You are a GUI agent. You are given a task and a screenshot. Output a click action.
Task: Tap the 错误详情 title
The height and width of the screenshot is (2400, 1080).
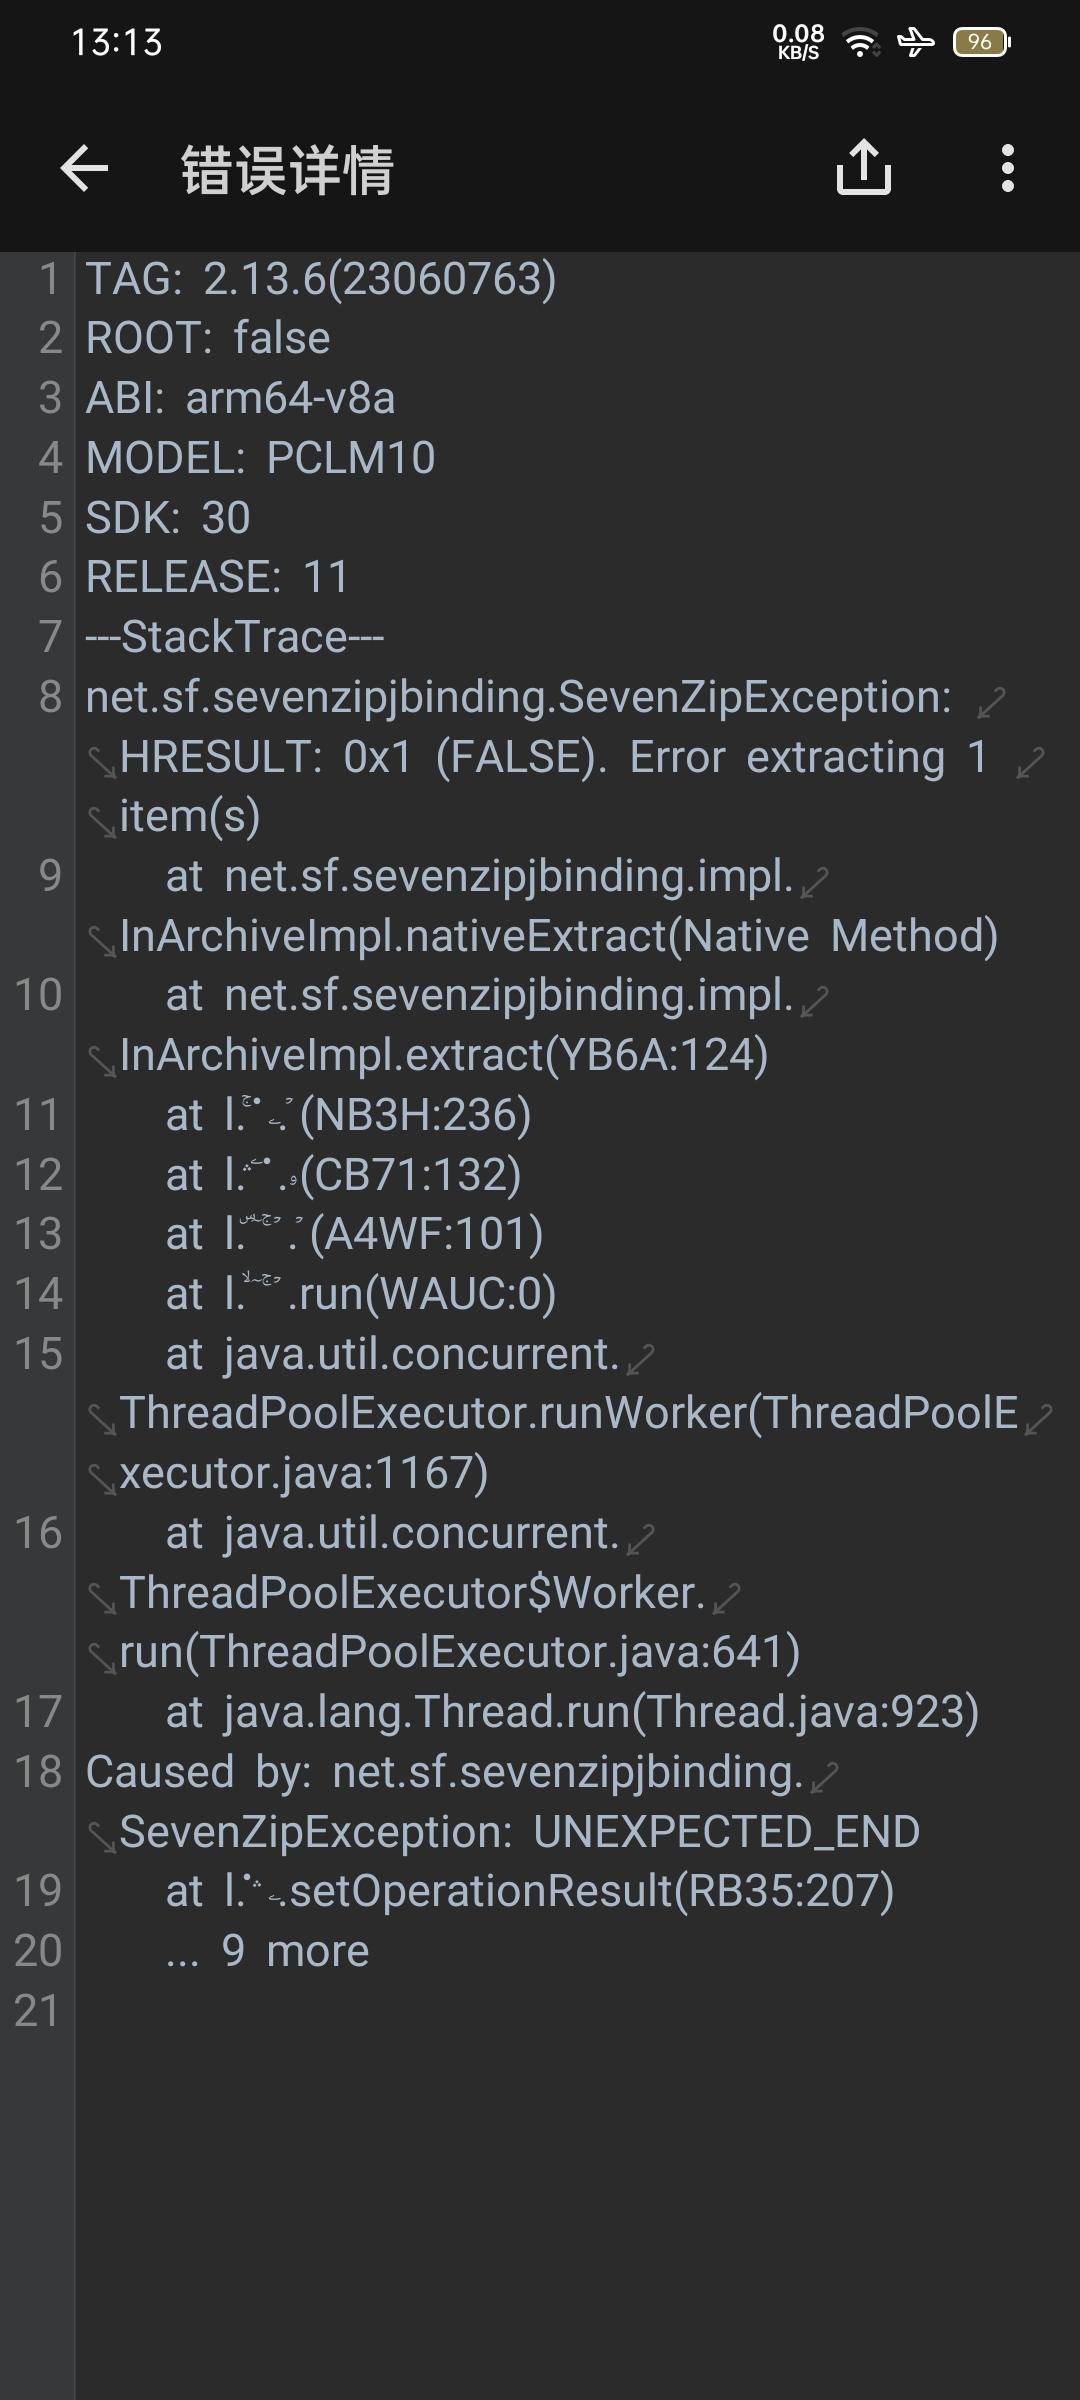[x=287, y=169]
